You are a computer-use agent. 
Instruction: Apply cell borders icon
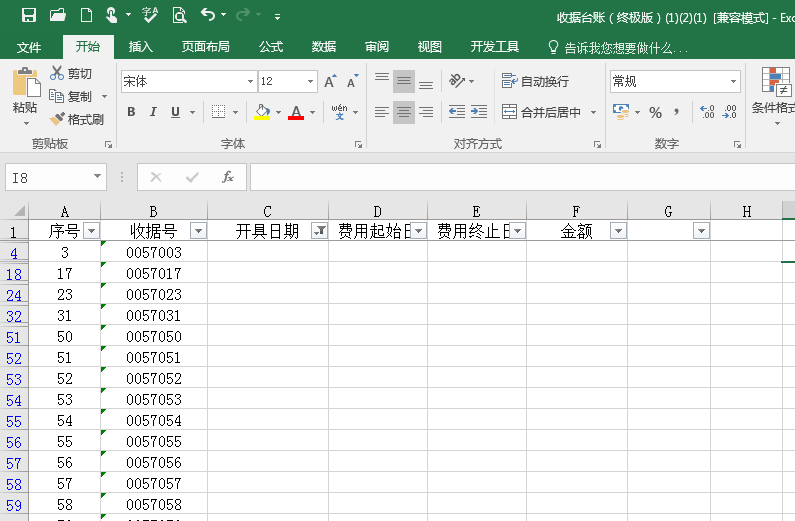tap(219, 112)
